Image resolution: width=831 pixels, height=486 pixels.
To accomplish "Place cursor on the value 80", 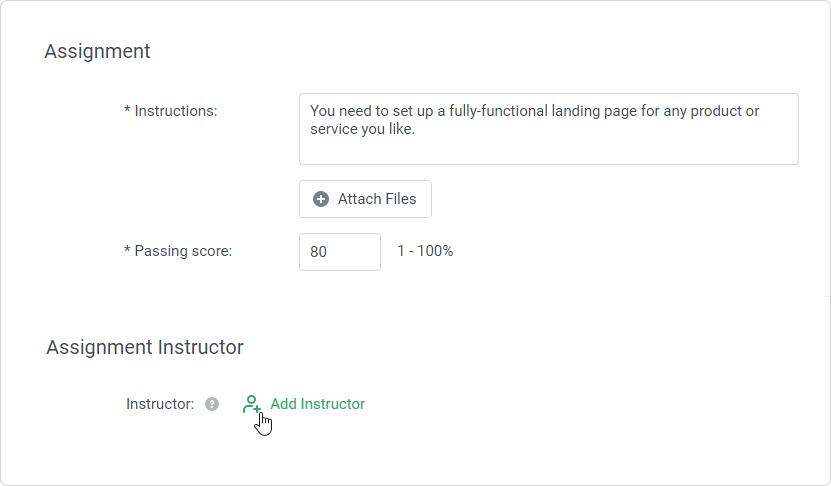I will [x=318, y=252].
